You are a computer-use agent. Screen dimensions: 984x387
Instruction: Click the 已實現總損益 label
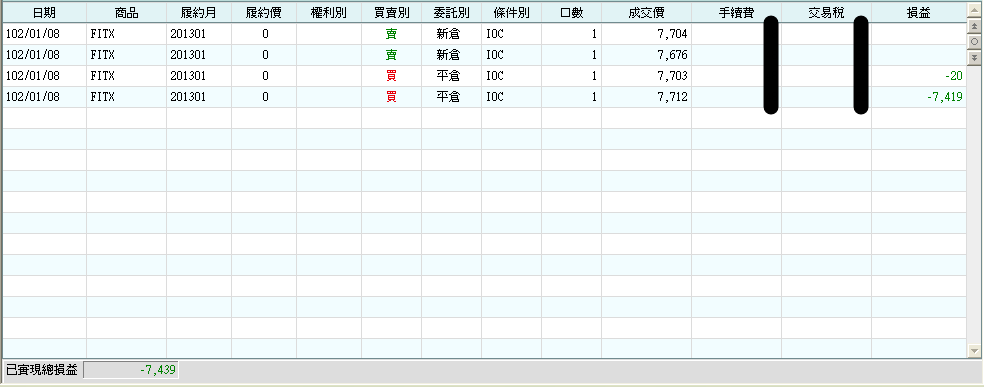pos(41,370)
